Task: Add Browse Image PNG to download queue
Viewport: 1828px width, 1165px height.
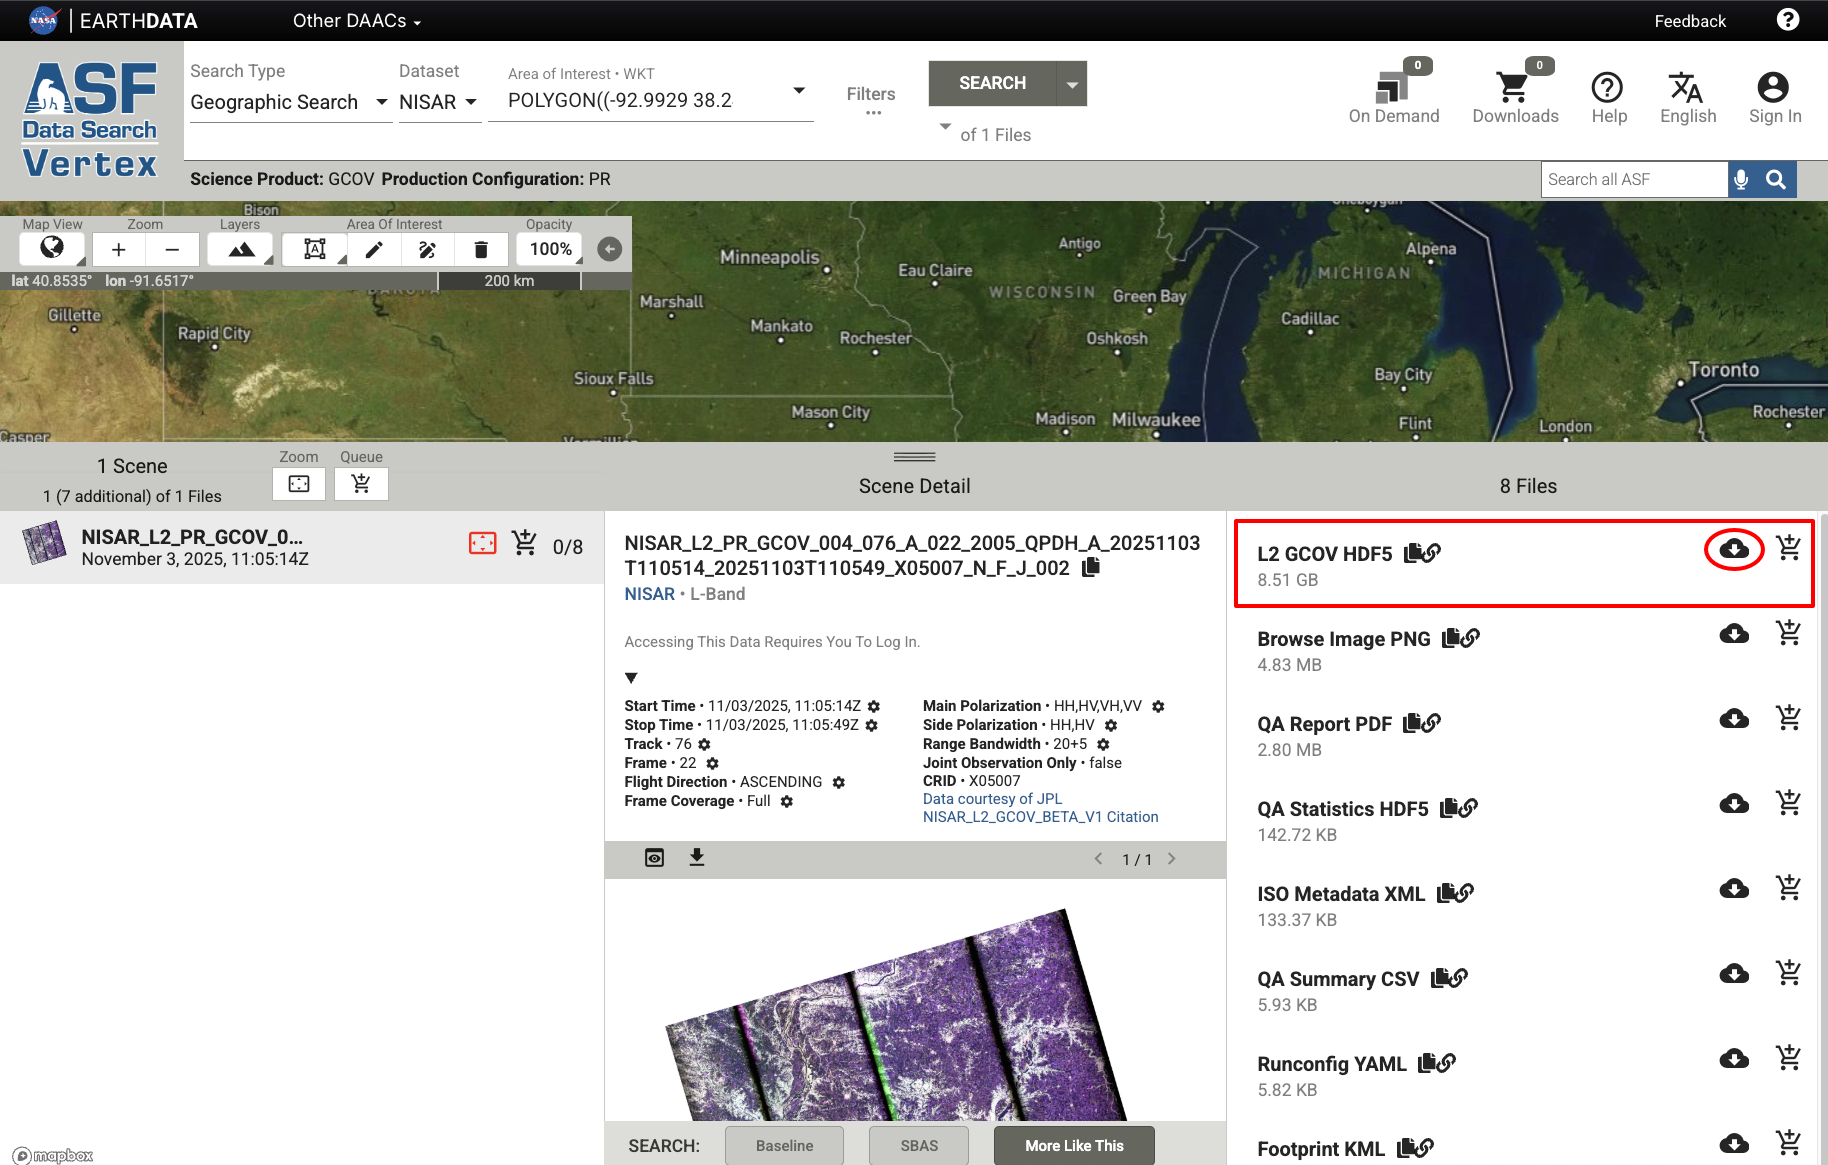Action: pos(1788,633)
